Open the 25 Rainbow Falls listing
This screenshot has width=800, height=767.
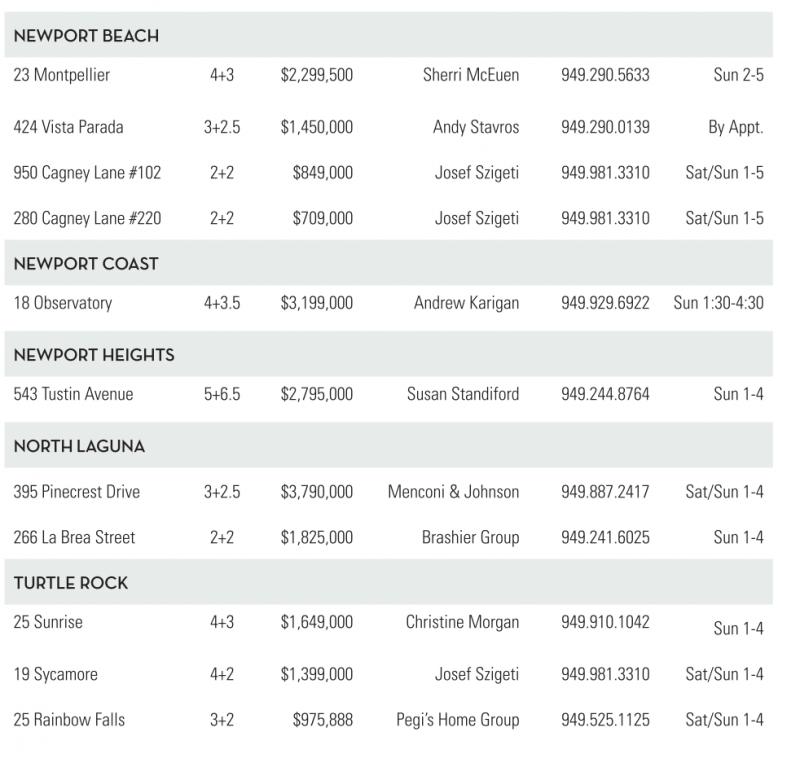point(69,719)
